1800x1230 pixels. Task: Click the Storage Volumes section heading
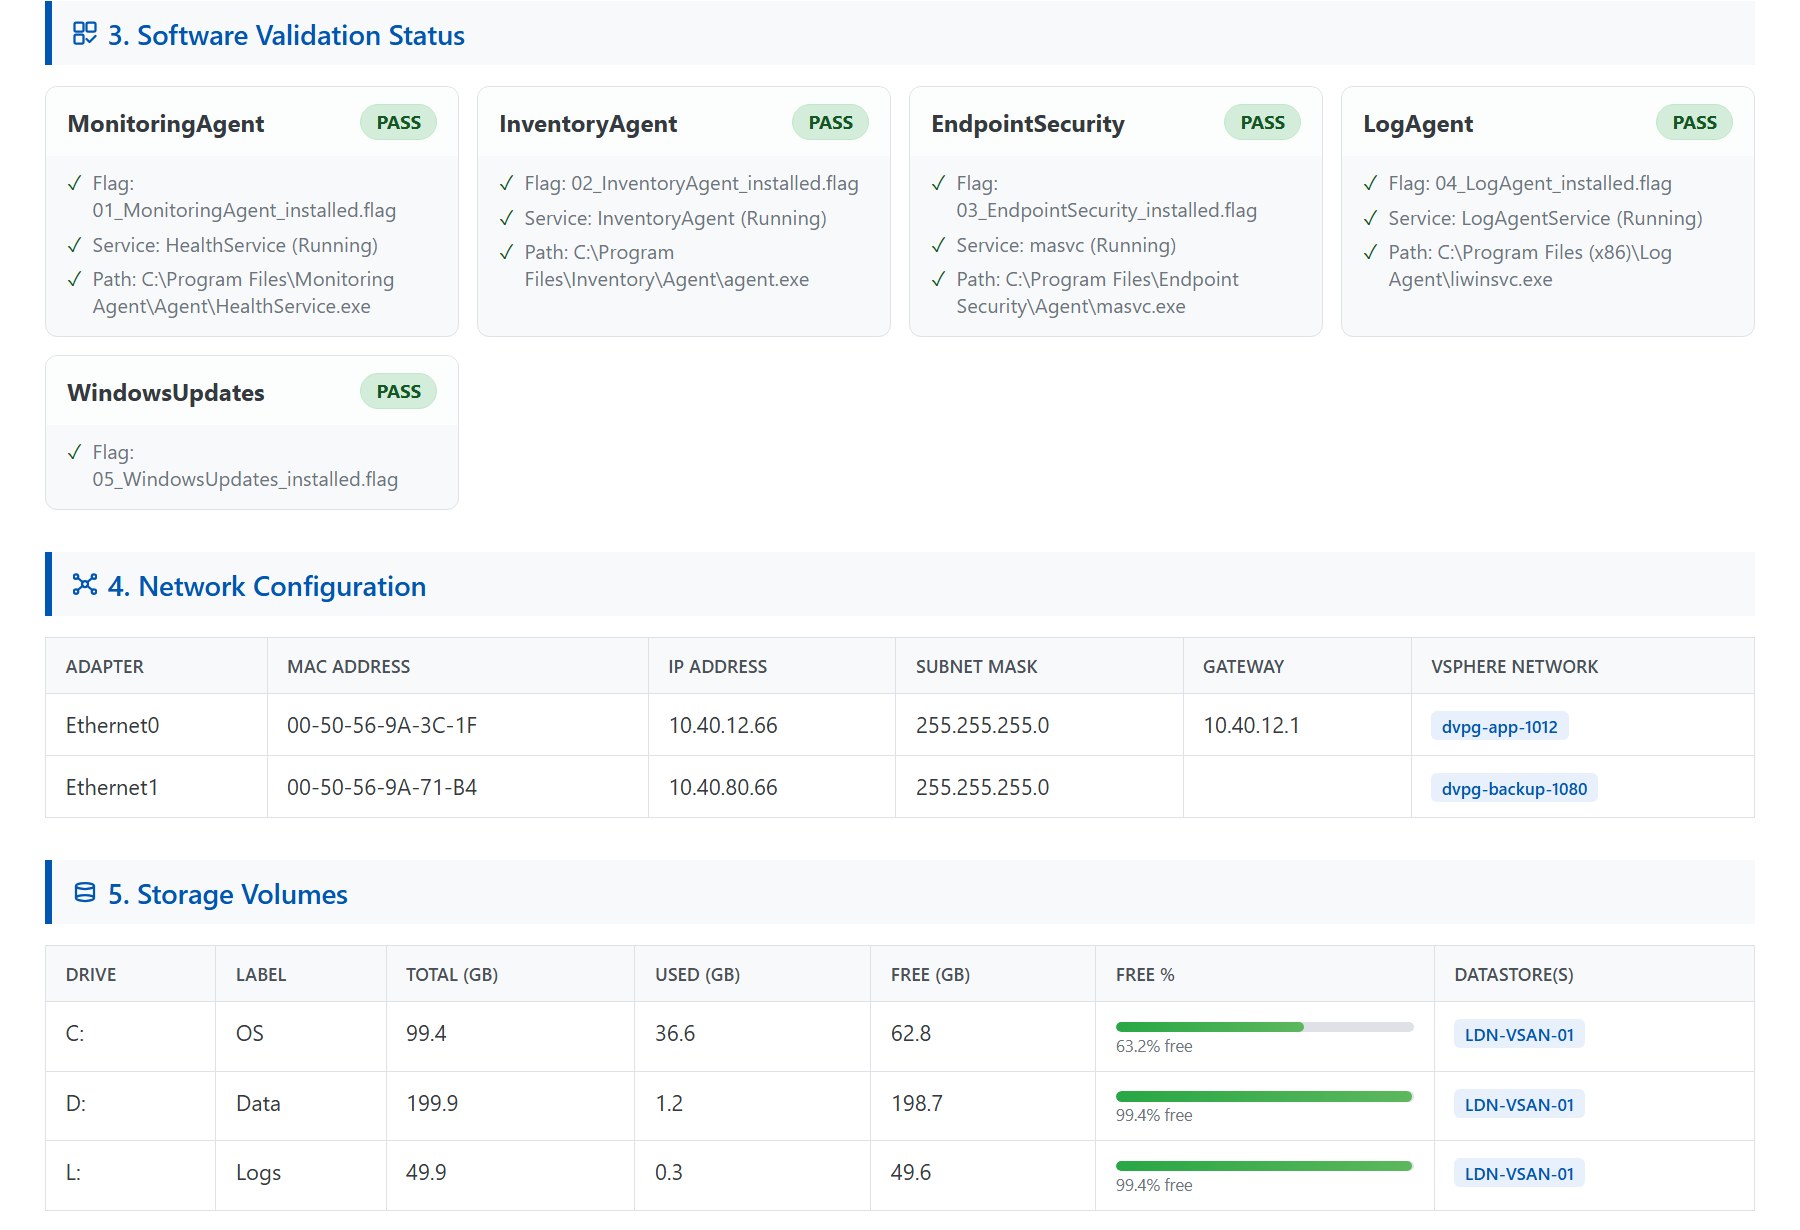tap(228, 893)
